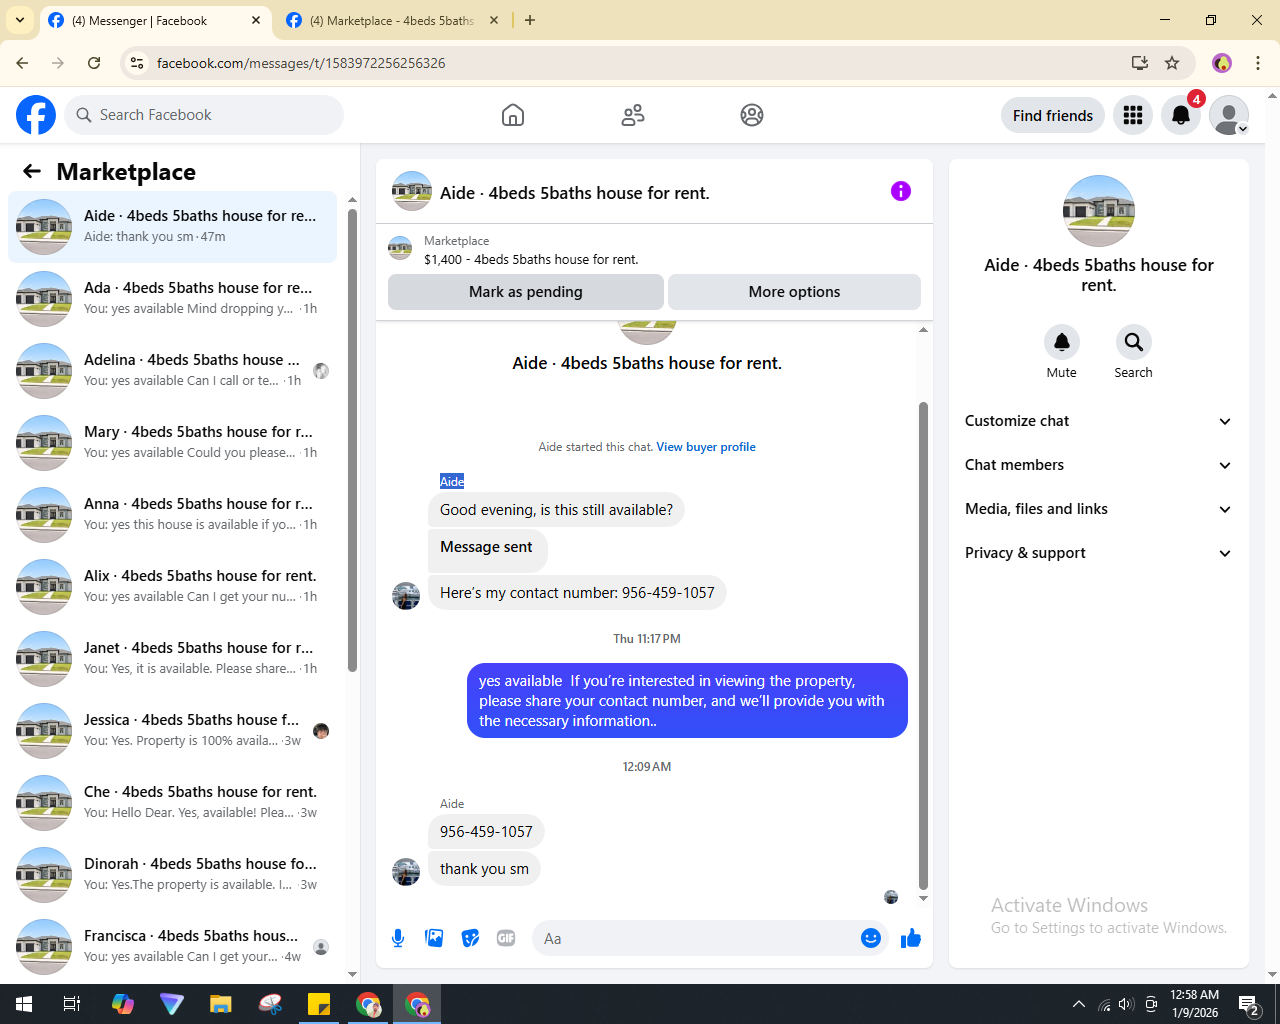Click the Search Facebook field
Screen dimensions: 1280x1024
pyautogui.click(x=204, y=115)
